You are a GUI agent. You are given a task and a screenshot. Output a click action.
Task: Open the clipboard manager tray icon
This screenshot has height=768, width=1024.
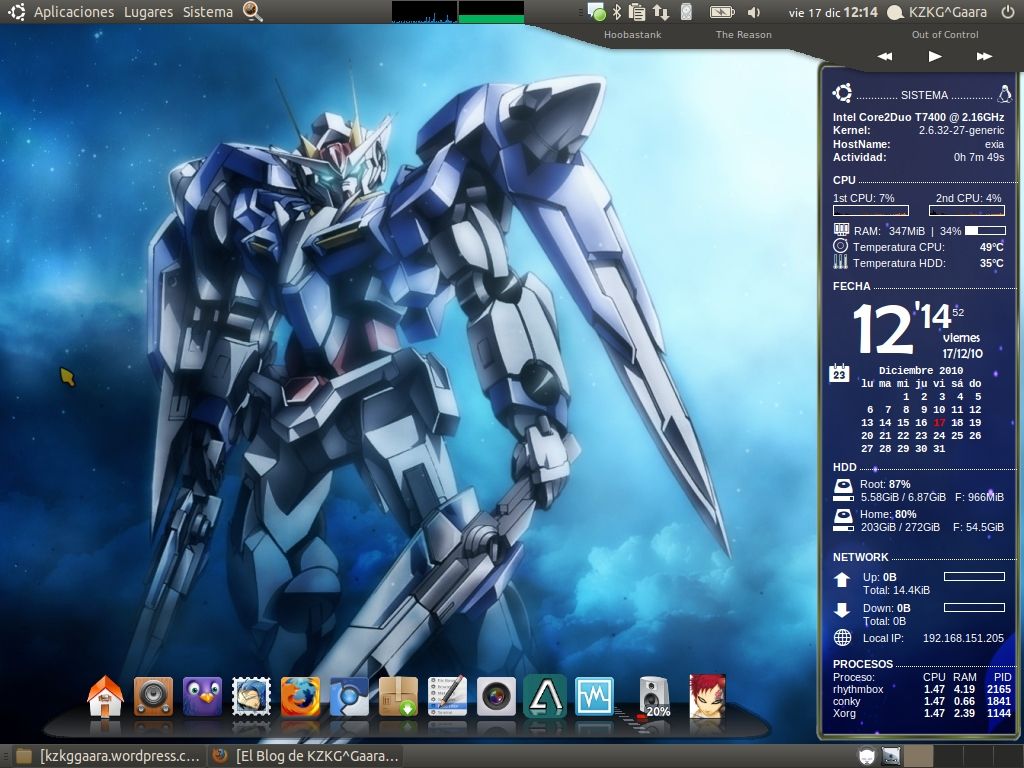637,12
